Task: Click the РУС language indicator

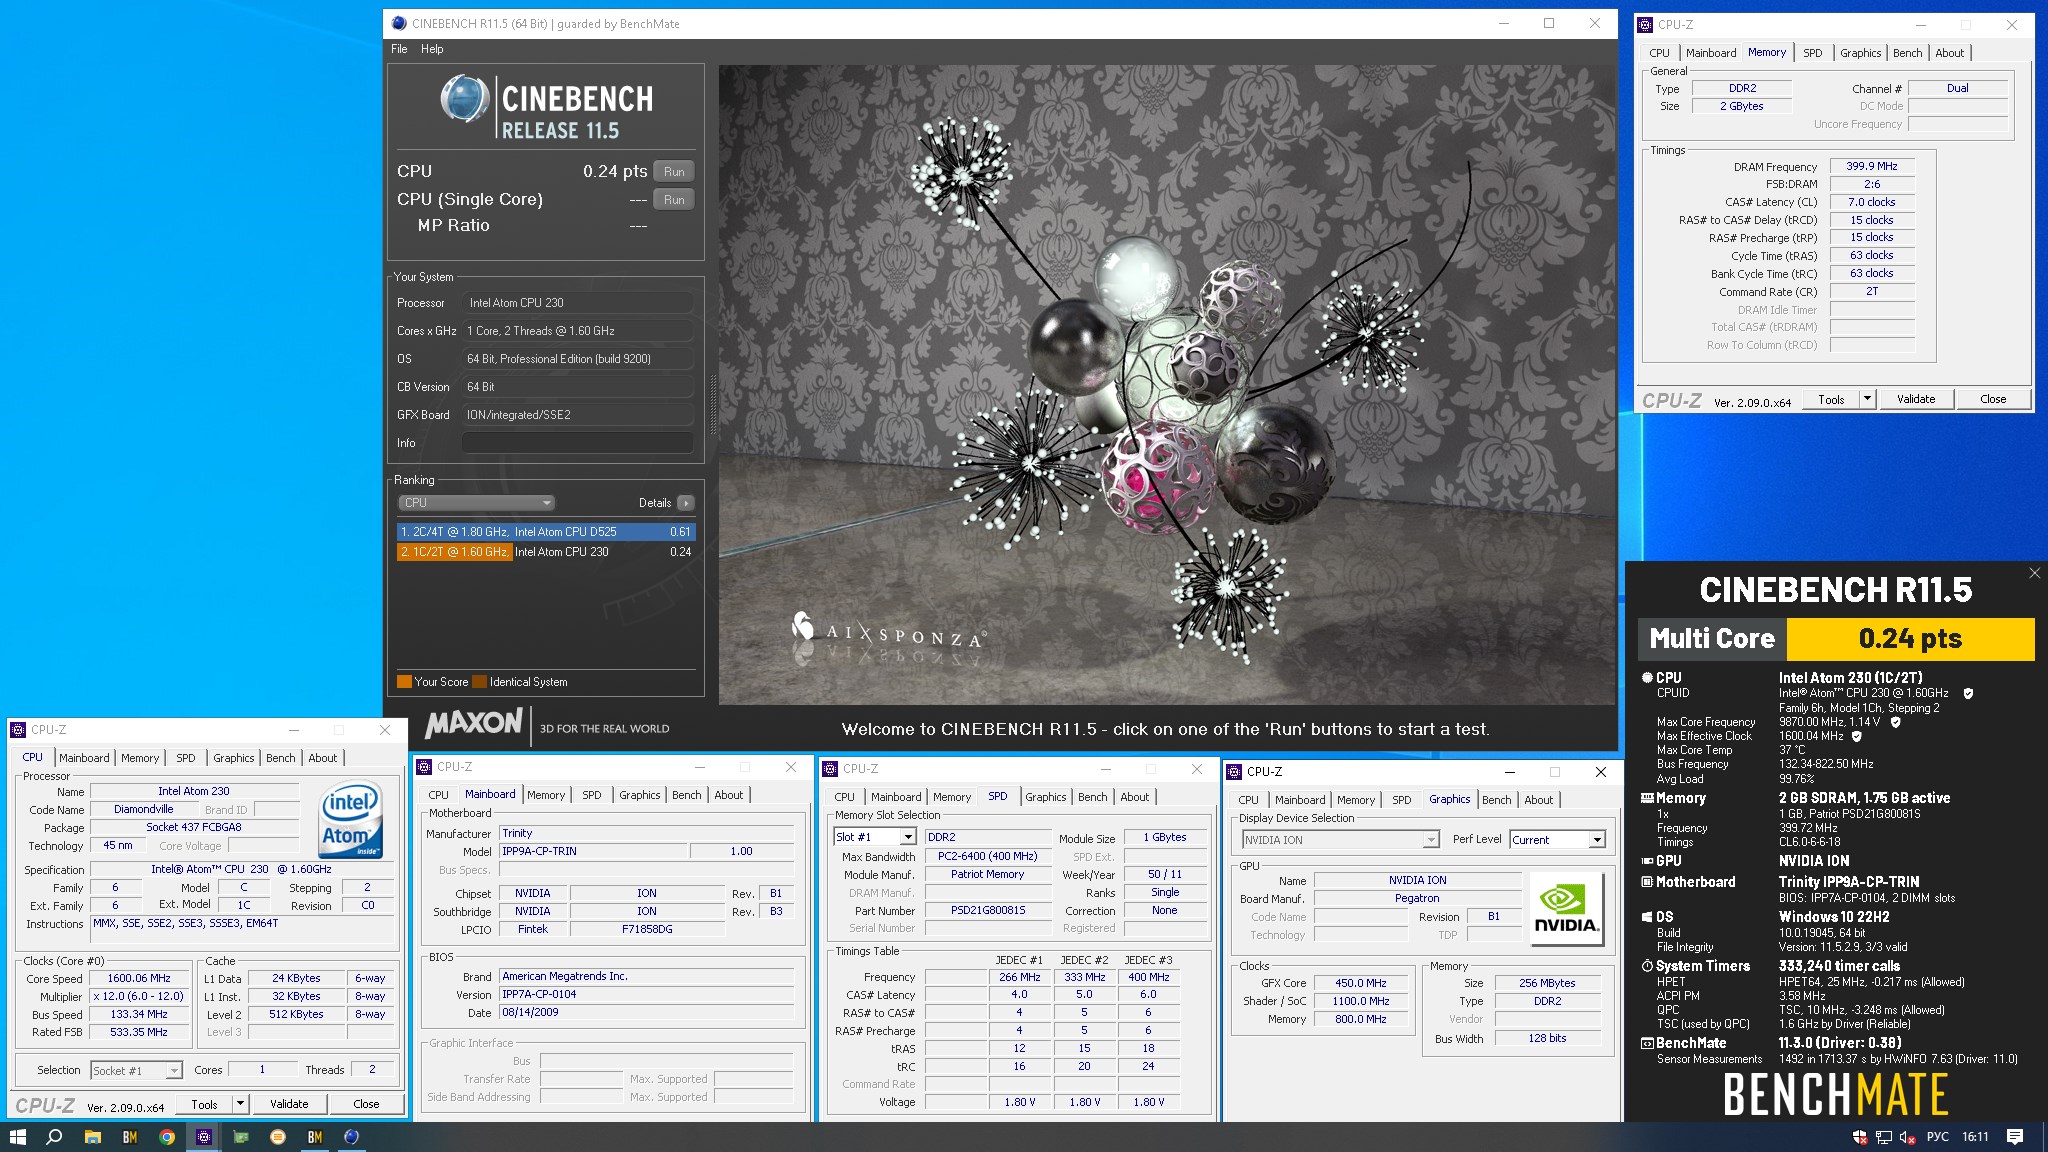Action: (1938, 1137)
